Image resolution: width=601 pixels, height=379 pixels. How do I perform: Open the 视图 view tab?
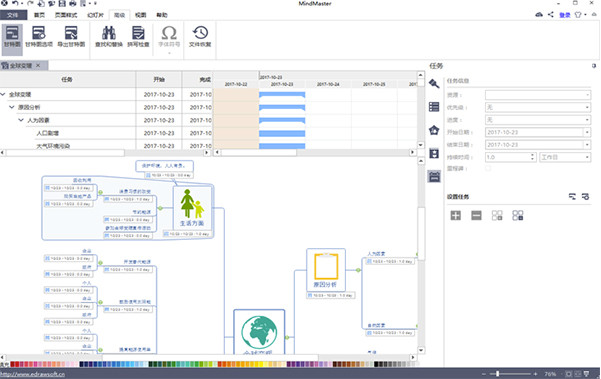point(141,15)
